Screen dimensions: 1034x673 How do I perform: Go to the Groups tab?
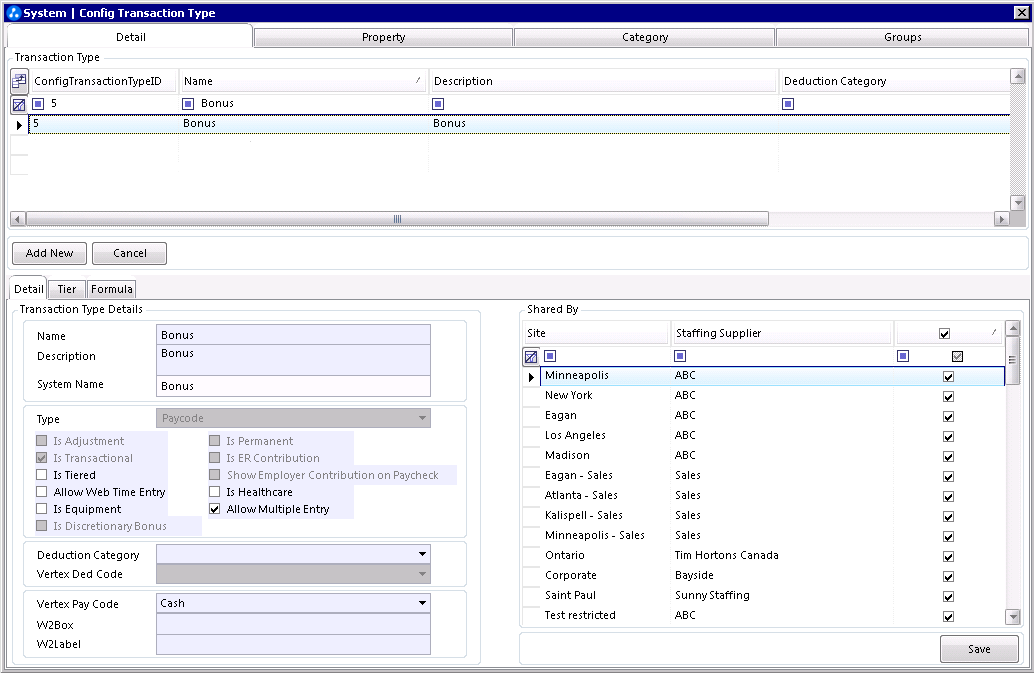pyautogui.click(x=903, y=38)
